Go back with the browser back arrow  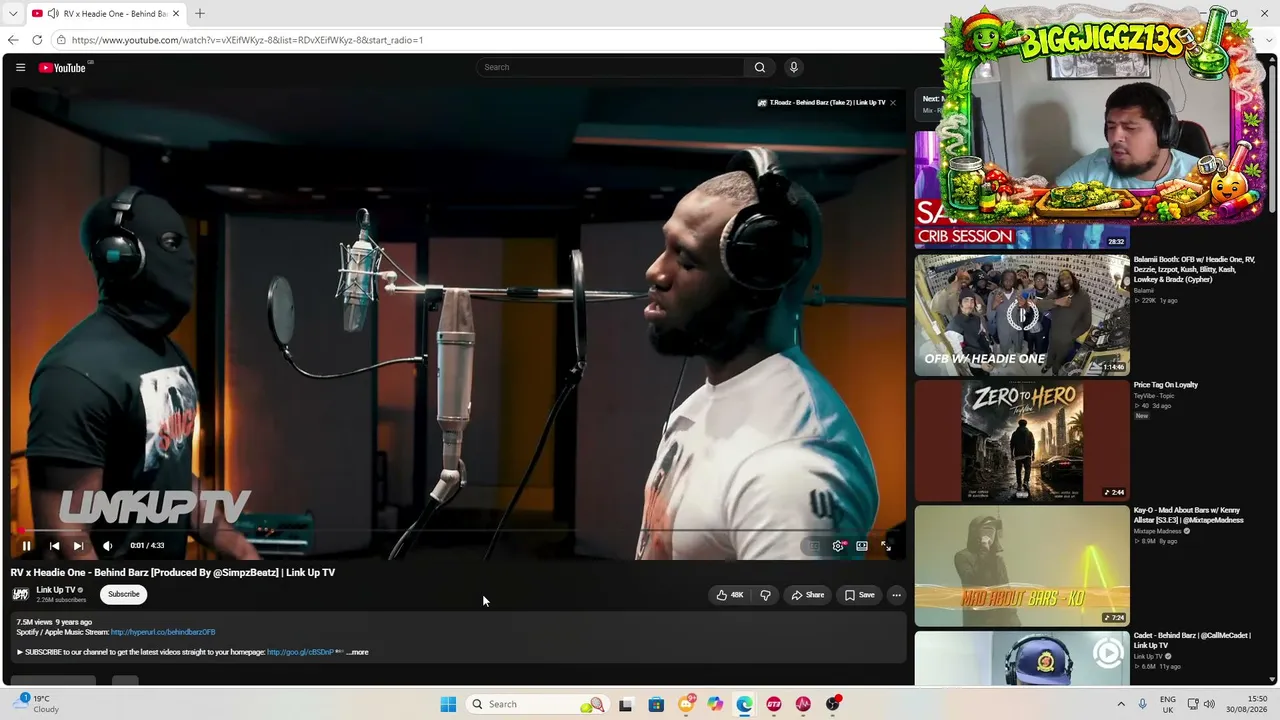coord(13,40)
